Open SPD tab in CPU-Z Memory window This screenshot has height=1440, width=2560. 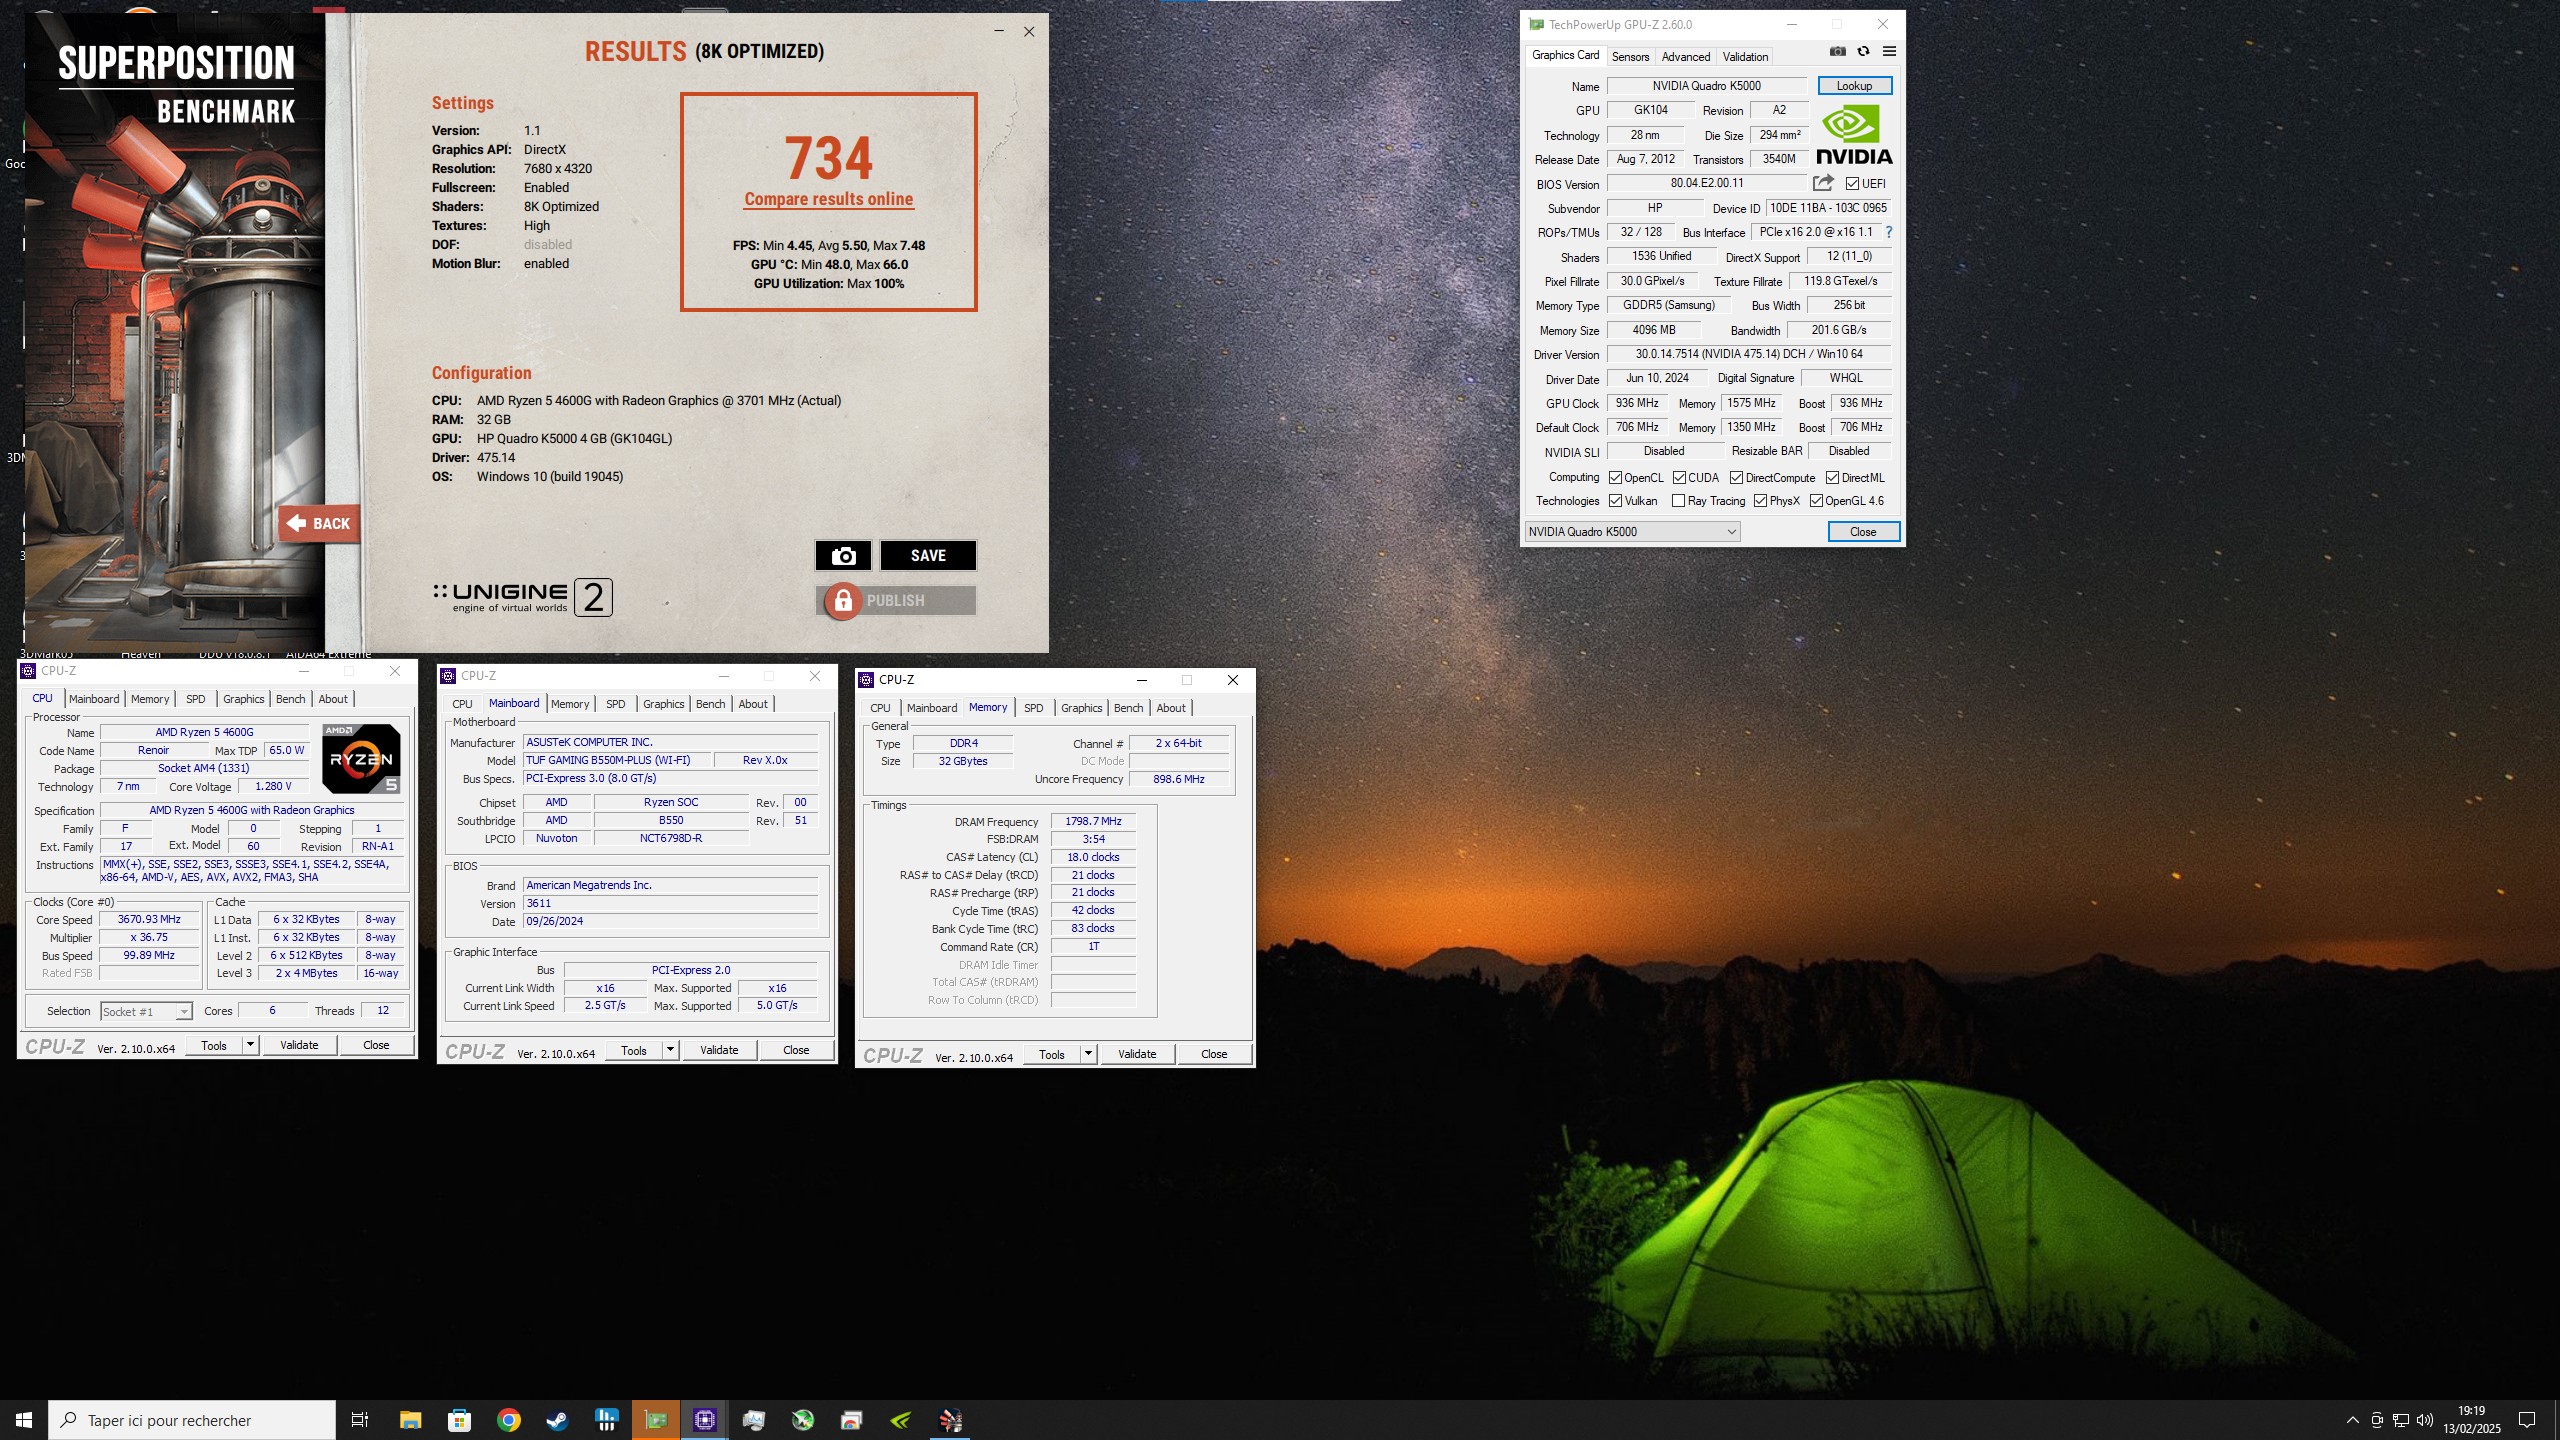1033,708
